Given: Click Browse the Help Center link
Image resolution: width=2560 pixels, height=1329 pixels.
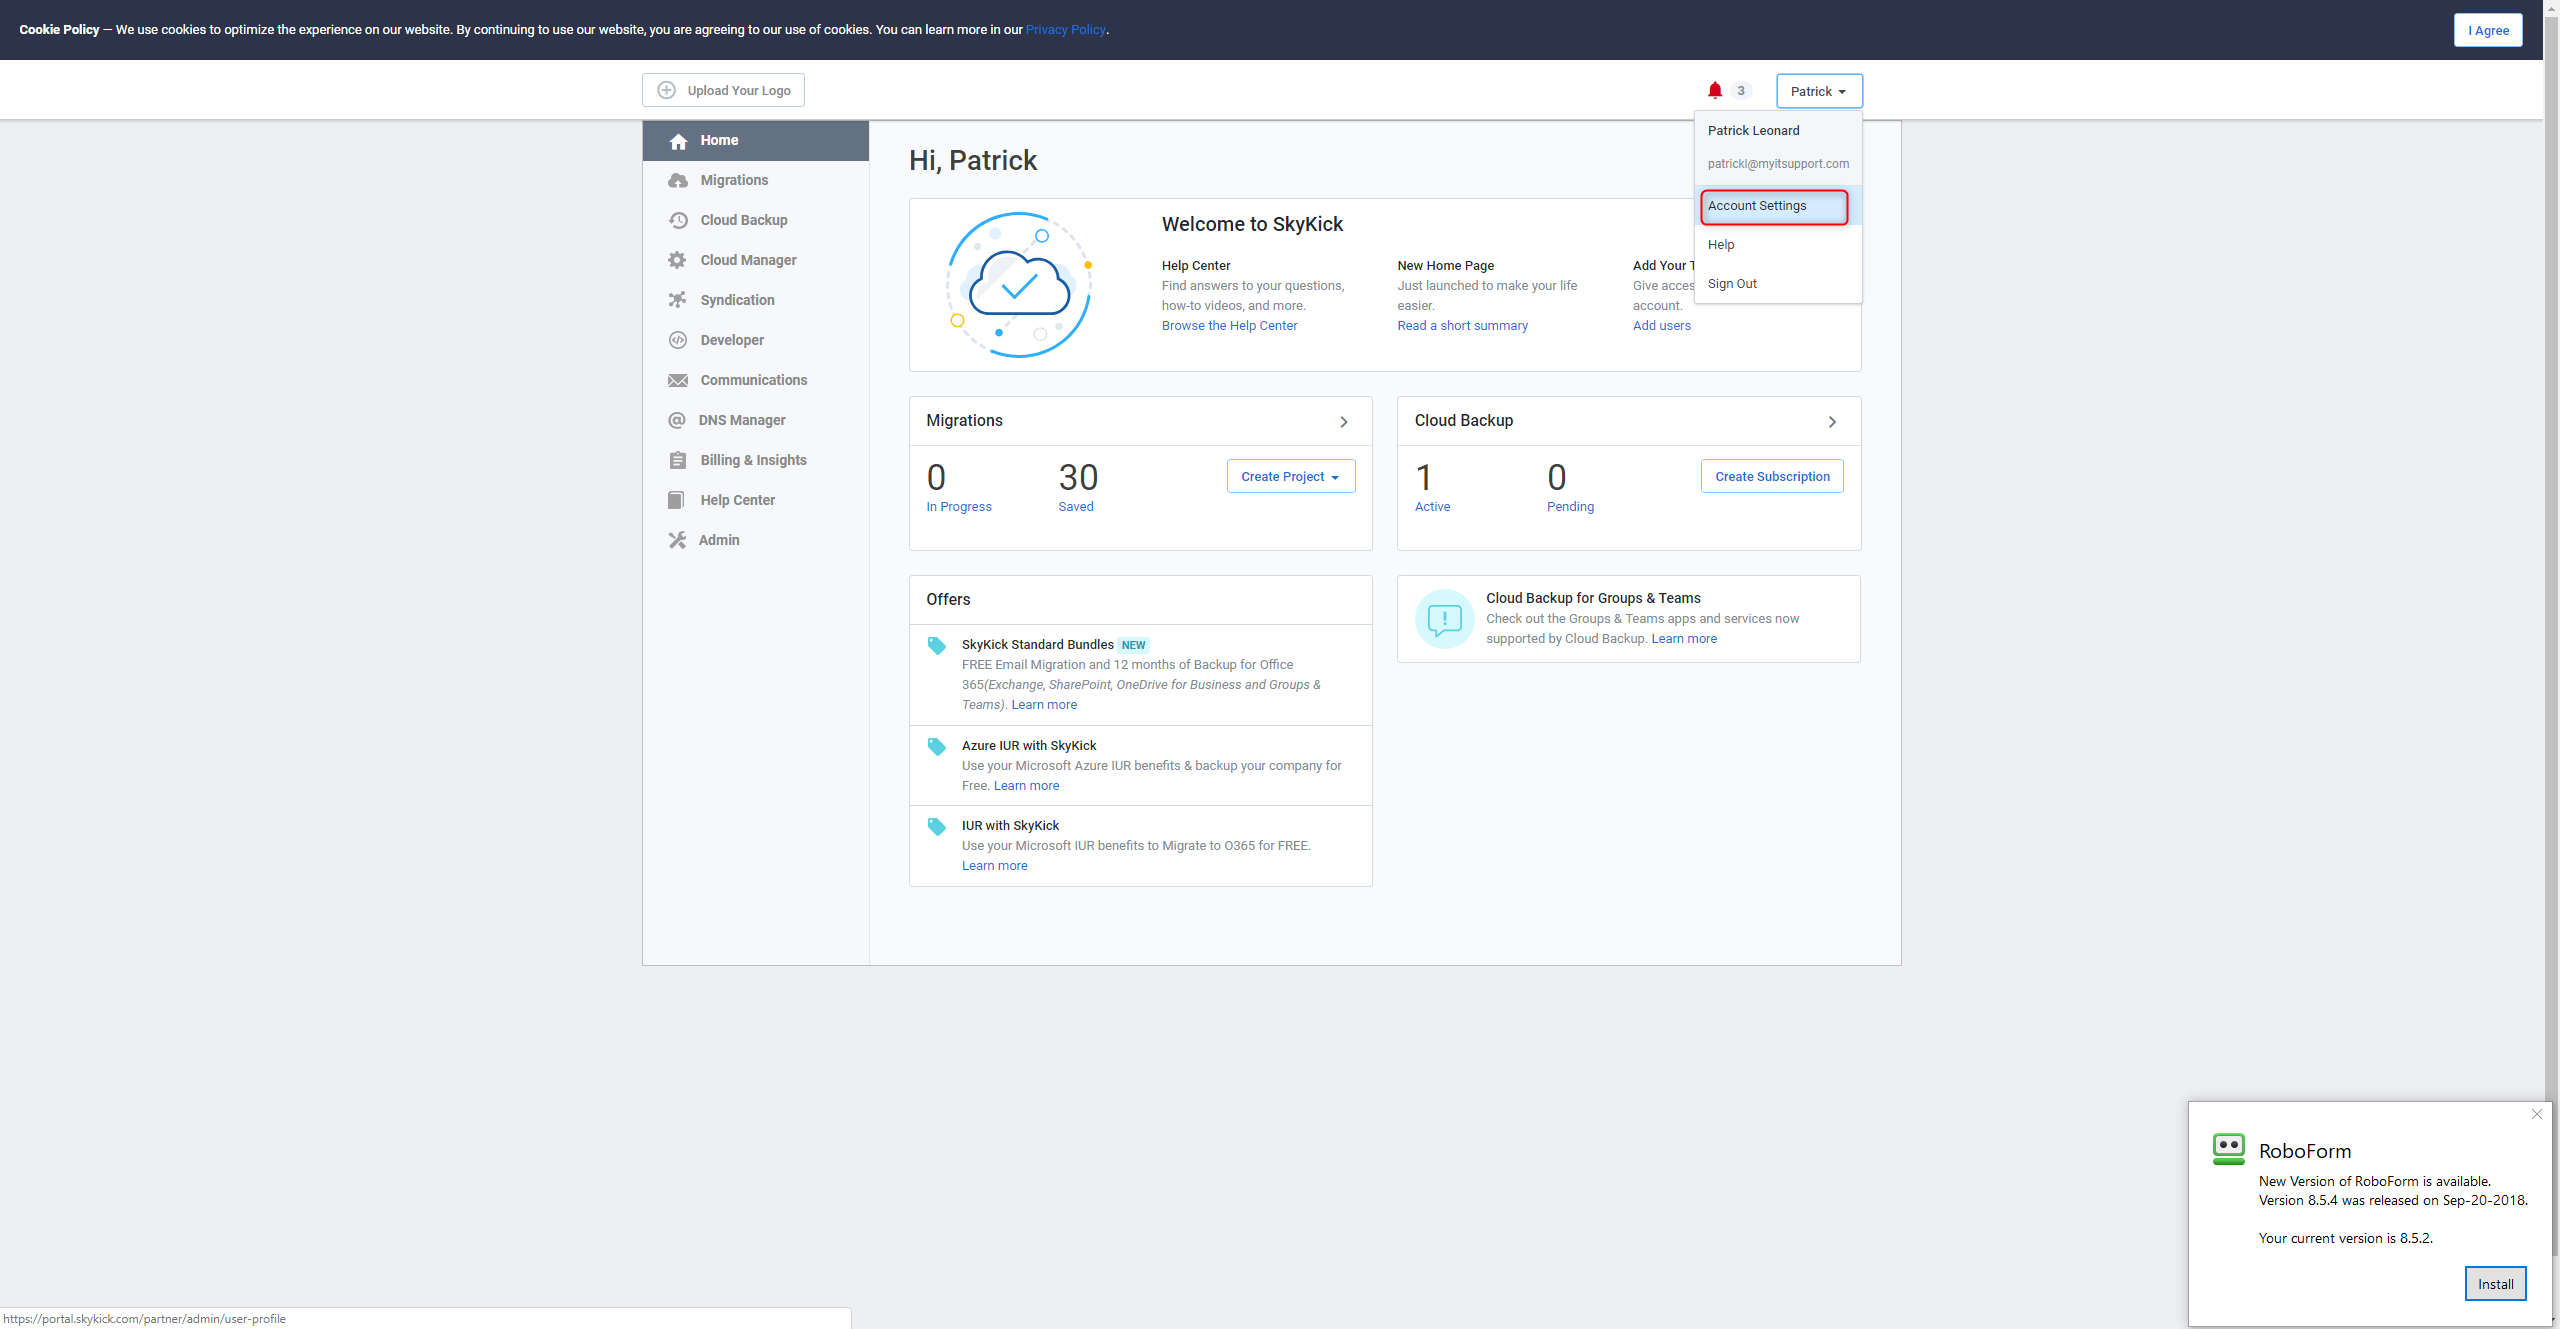Looking at the screenshot, I should (1229, 326).
